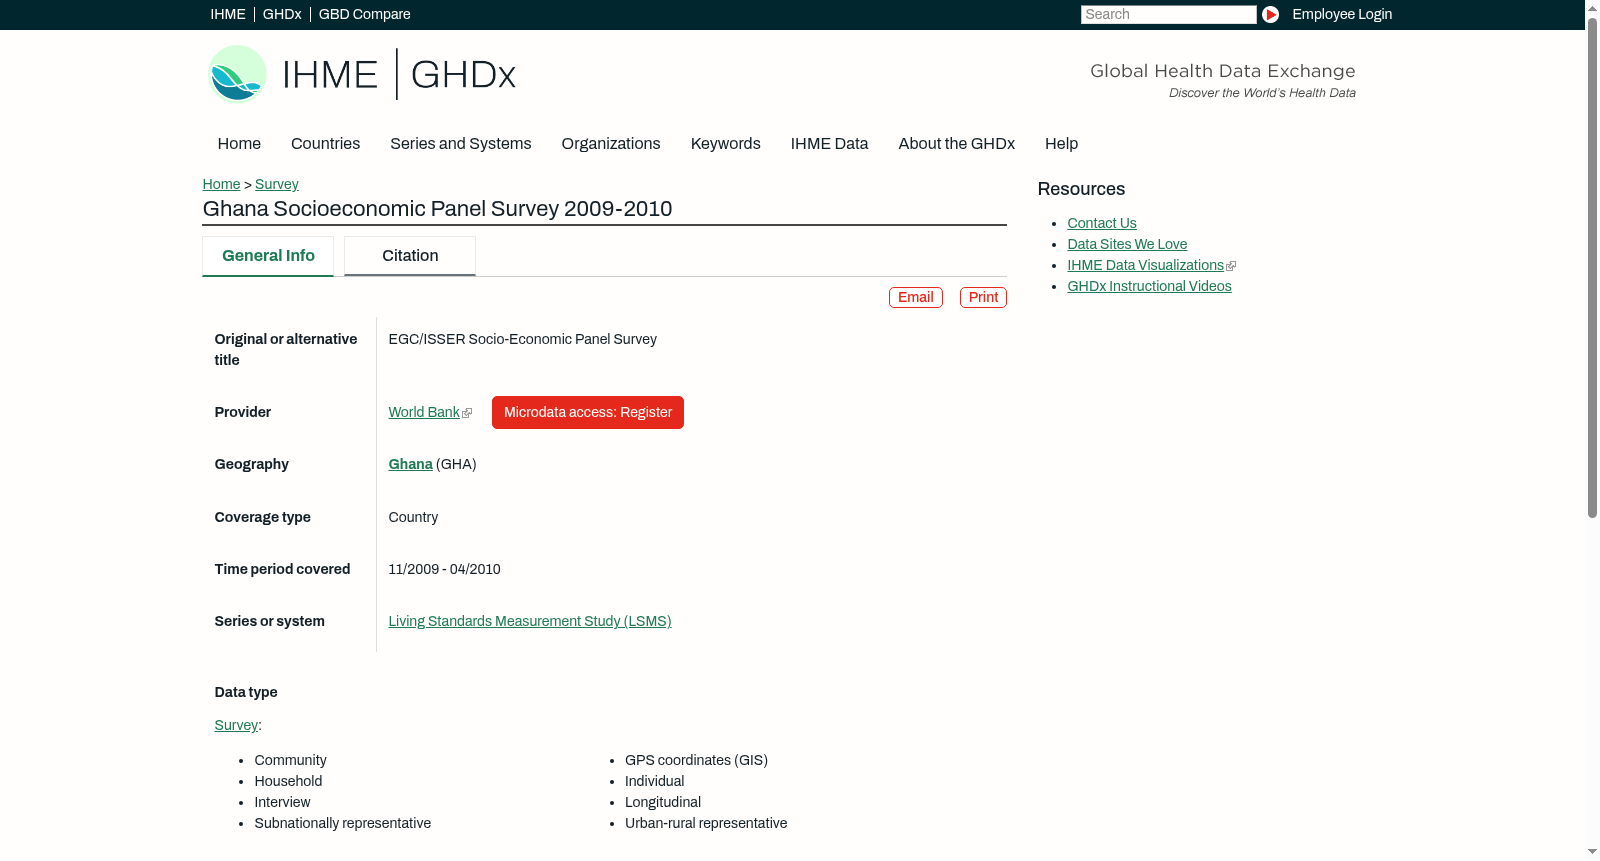Click the vertical scrollbar thumb

[x=1592, y=267]
